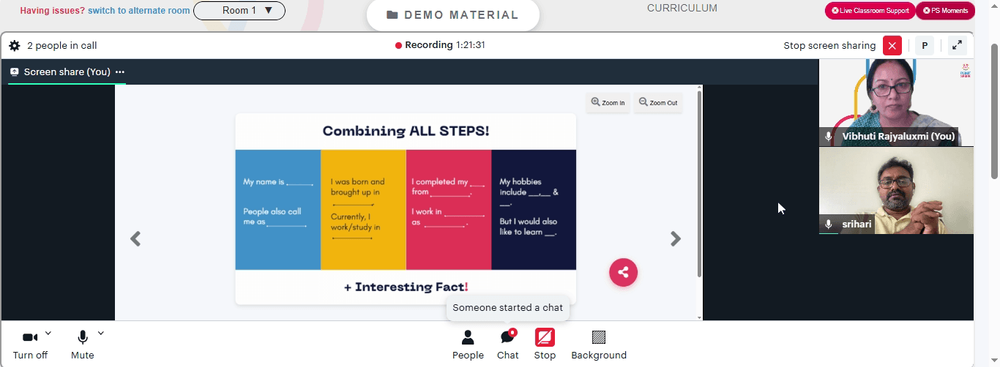The image size is (1000, 367).
Task: Expand microphone options chevron
Action: click(x=101, y=333)
